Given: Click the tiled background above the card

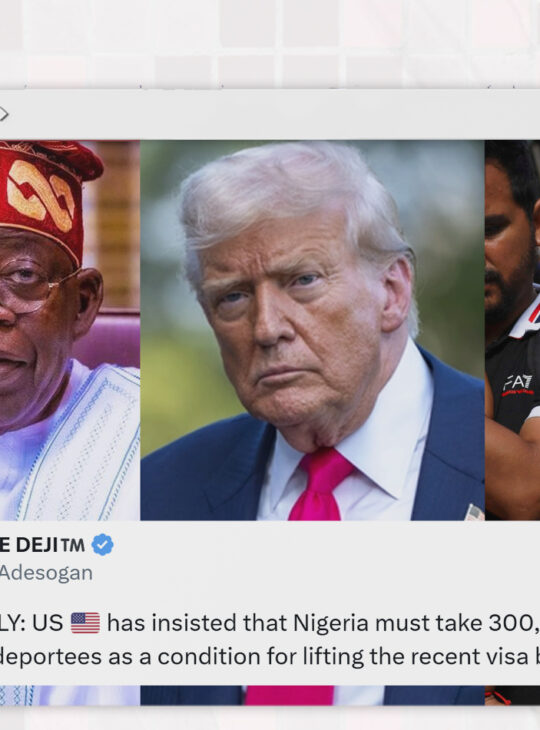Looking at the screenshot, I should click(x=270, y=44).
